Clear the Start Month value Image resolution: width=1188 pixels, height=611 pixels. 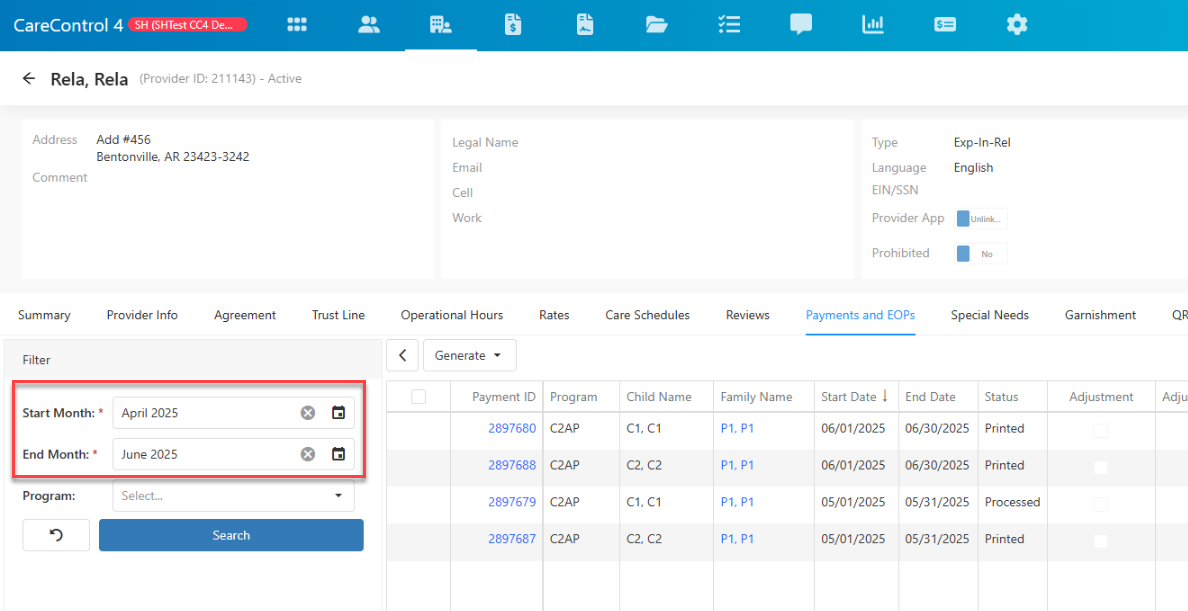click(308, 413)
